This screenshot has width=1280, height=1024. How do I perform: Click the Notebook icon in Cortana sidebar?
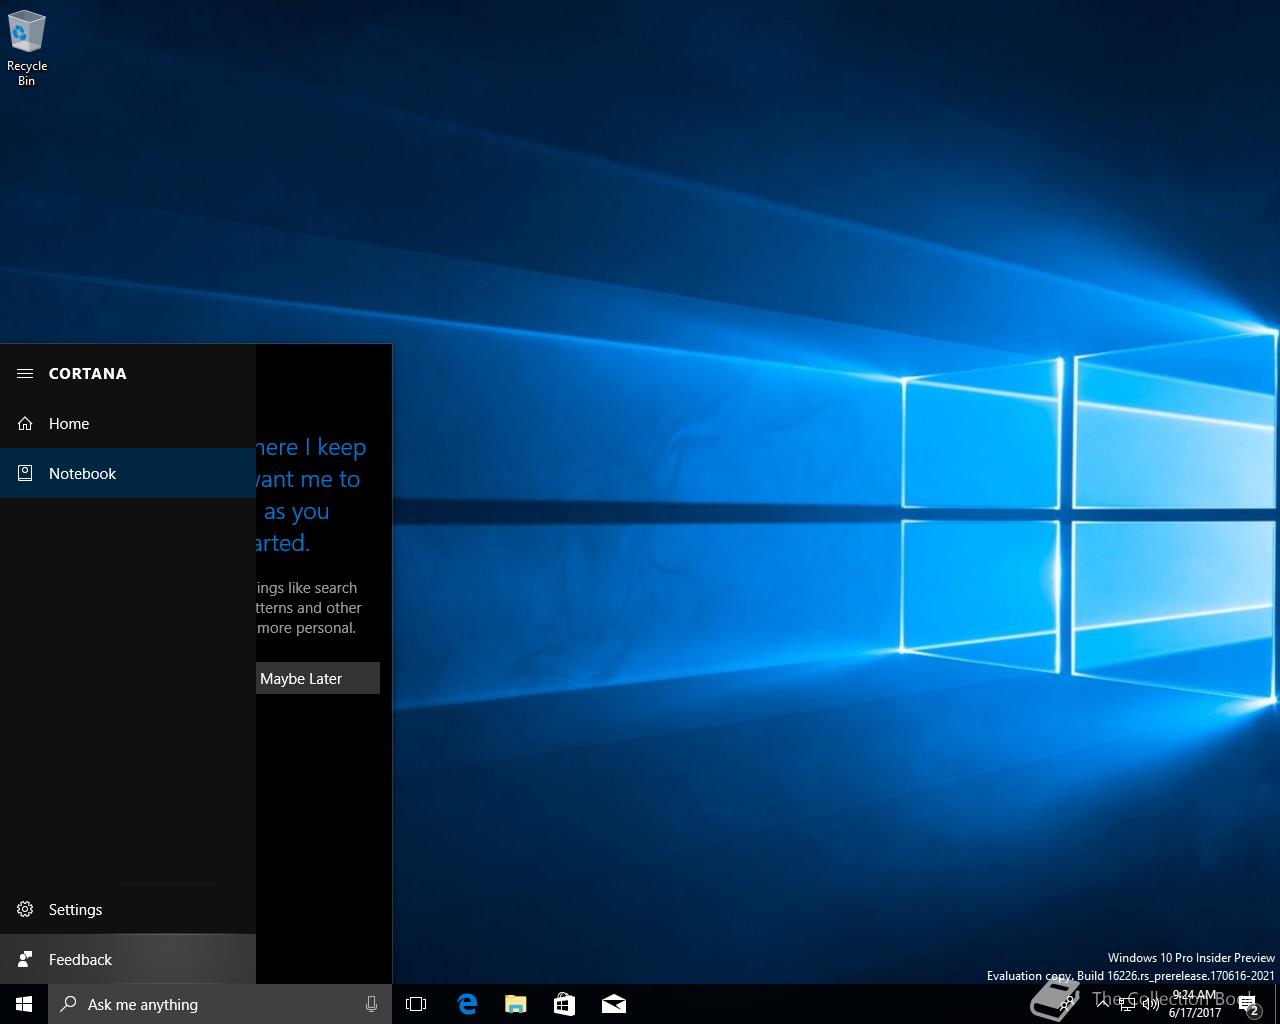pos(25,473)
